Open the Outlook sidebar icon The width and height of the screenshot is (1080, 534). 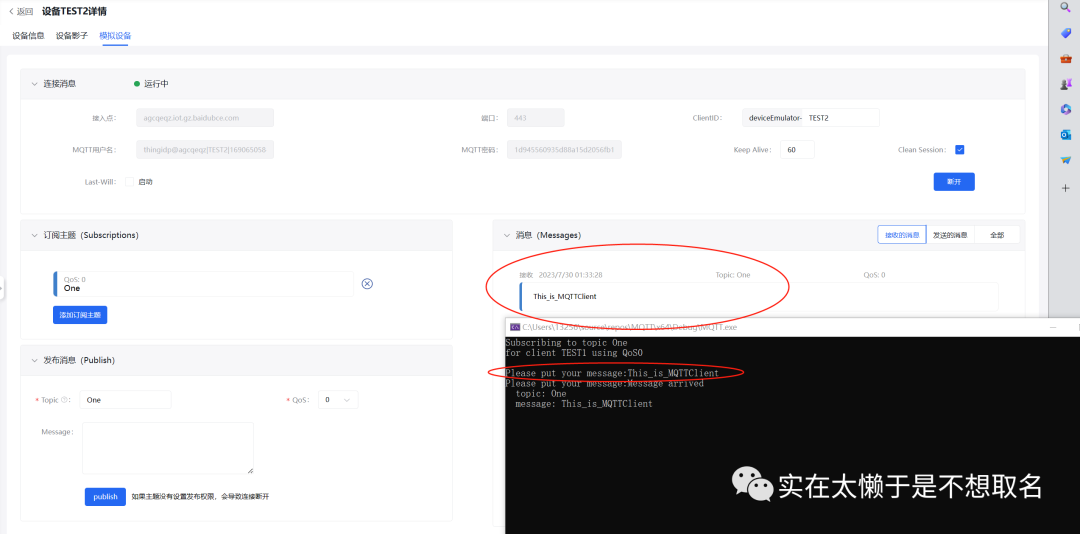tap(1065, 134)
